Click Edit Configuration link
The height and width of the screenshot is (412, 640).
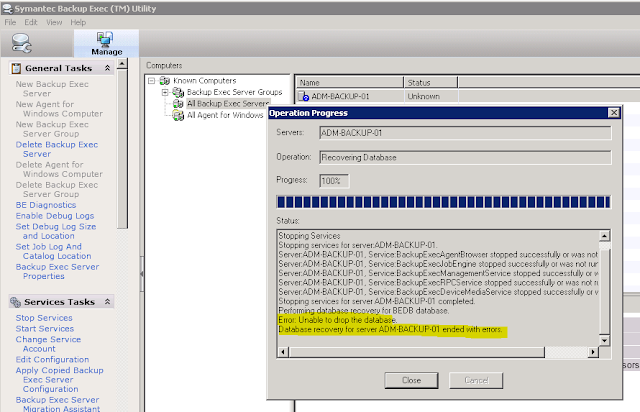[52, 359]
